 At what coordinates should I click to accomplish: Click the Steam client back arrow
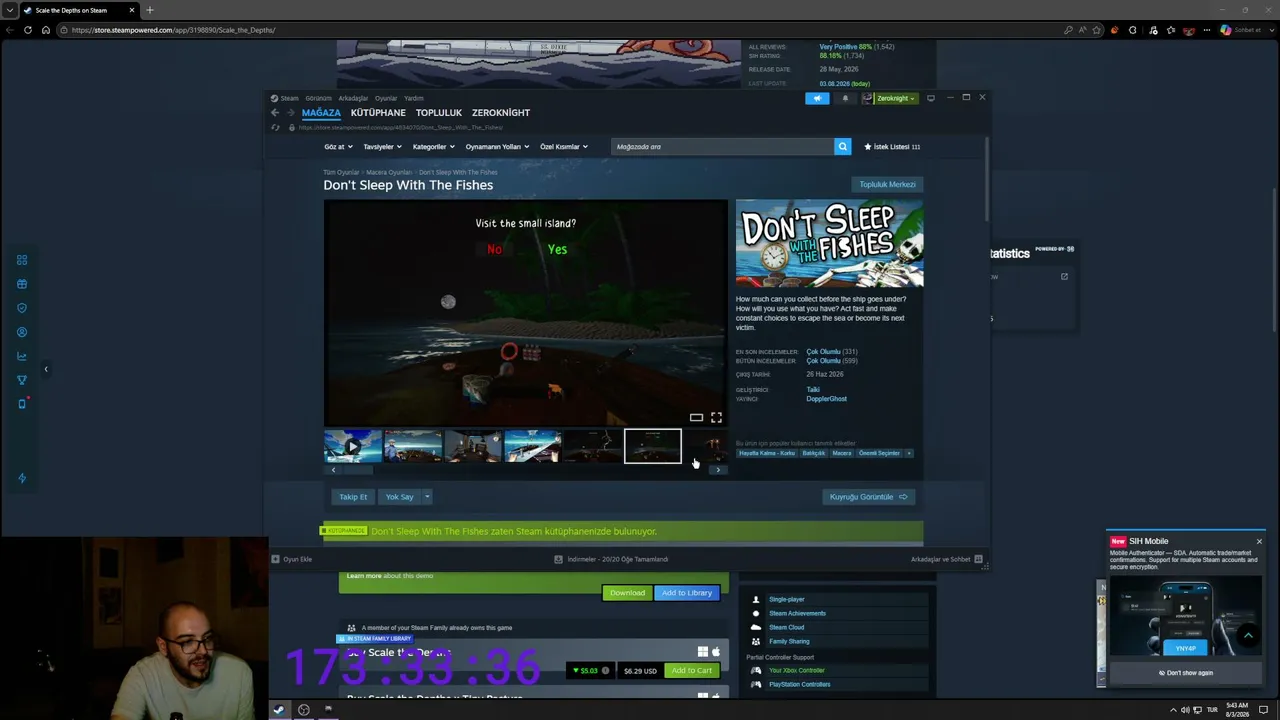(275, 113)
